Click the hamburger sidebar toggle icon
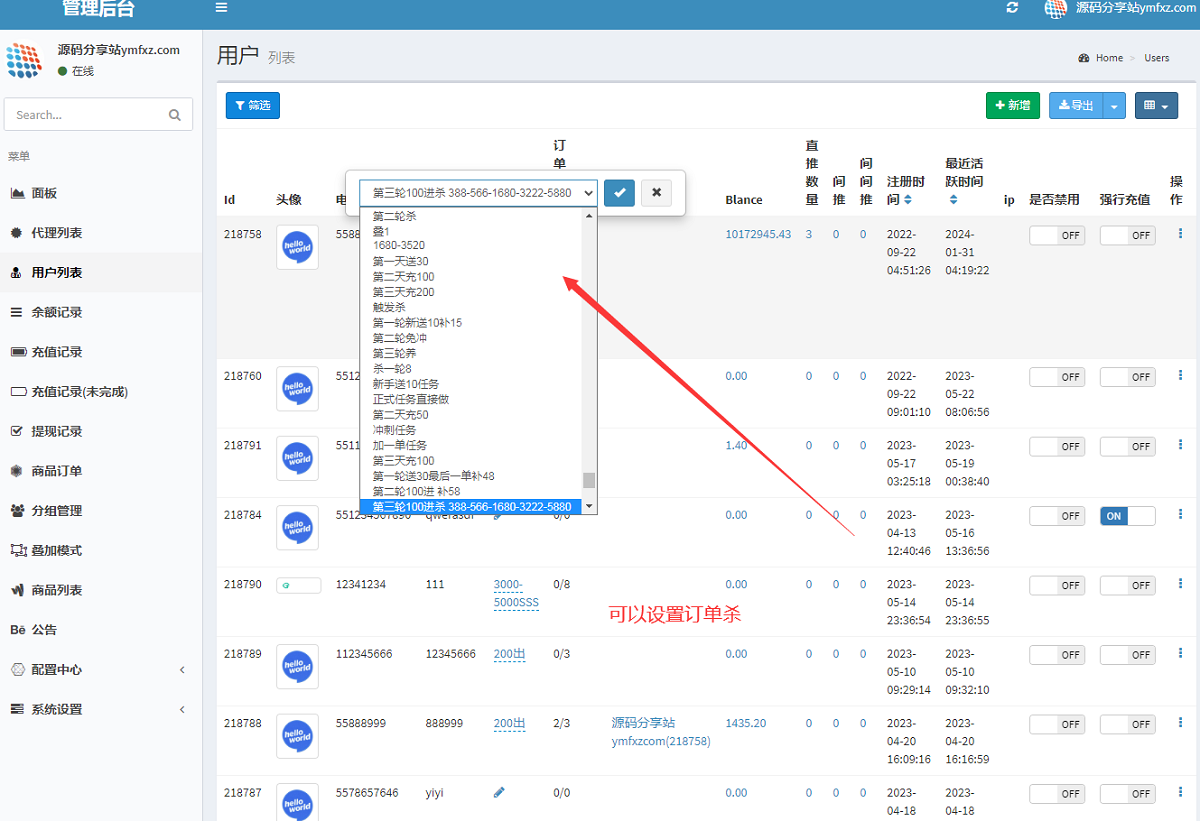 pyautogui.click(x=221, y=8)
